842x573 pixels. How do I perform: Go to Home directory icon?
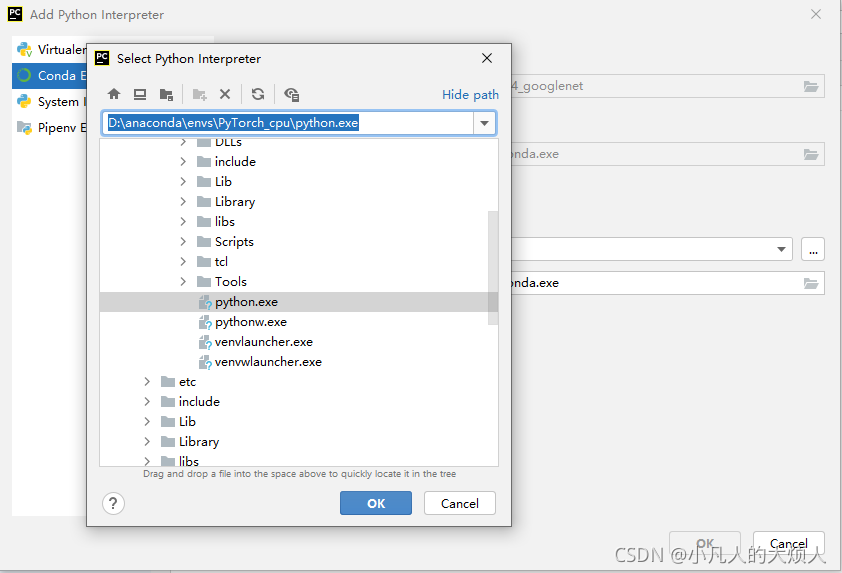(114, 95)
